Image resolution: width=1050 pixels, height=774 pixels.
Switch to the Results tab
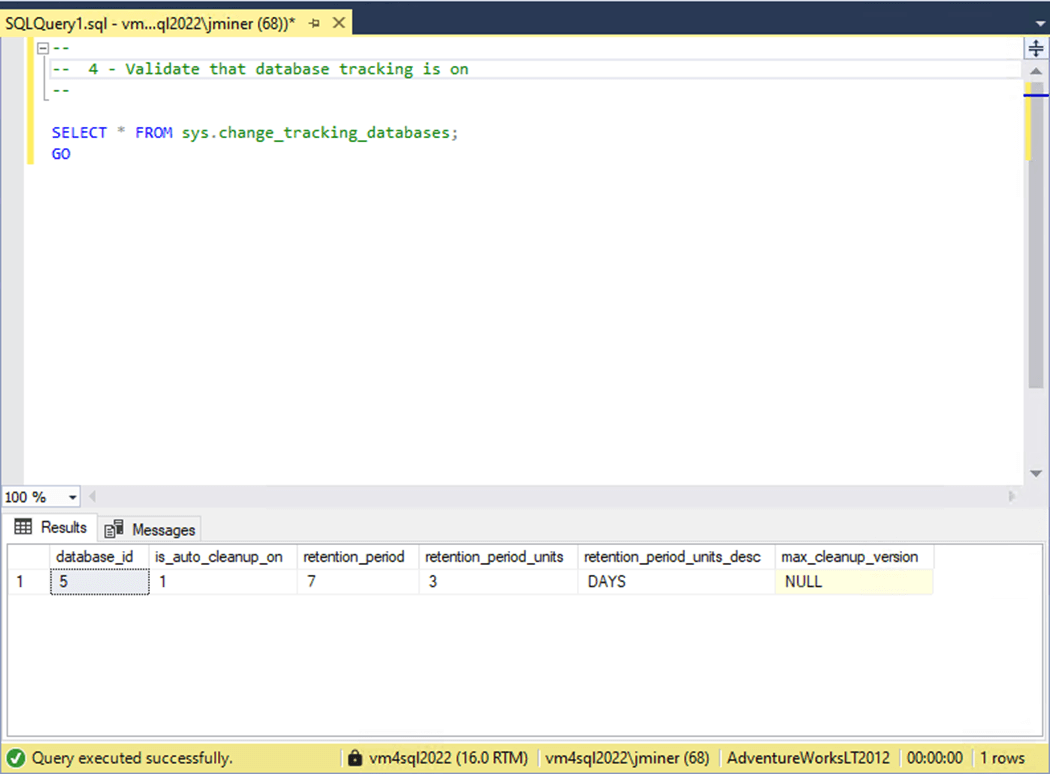click(x=52, y=528)
